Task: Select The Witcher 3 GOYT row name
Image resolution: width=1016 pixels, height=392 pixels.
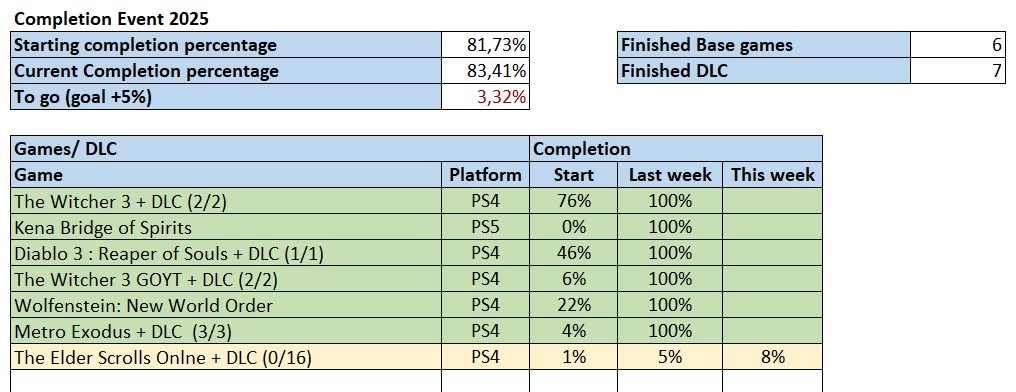Action: [x=226, y=279]
